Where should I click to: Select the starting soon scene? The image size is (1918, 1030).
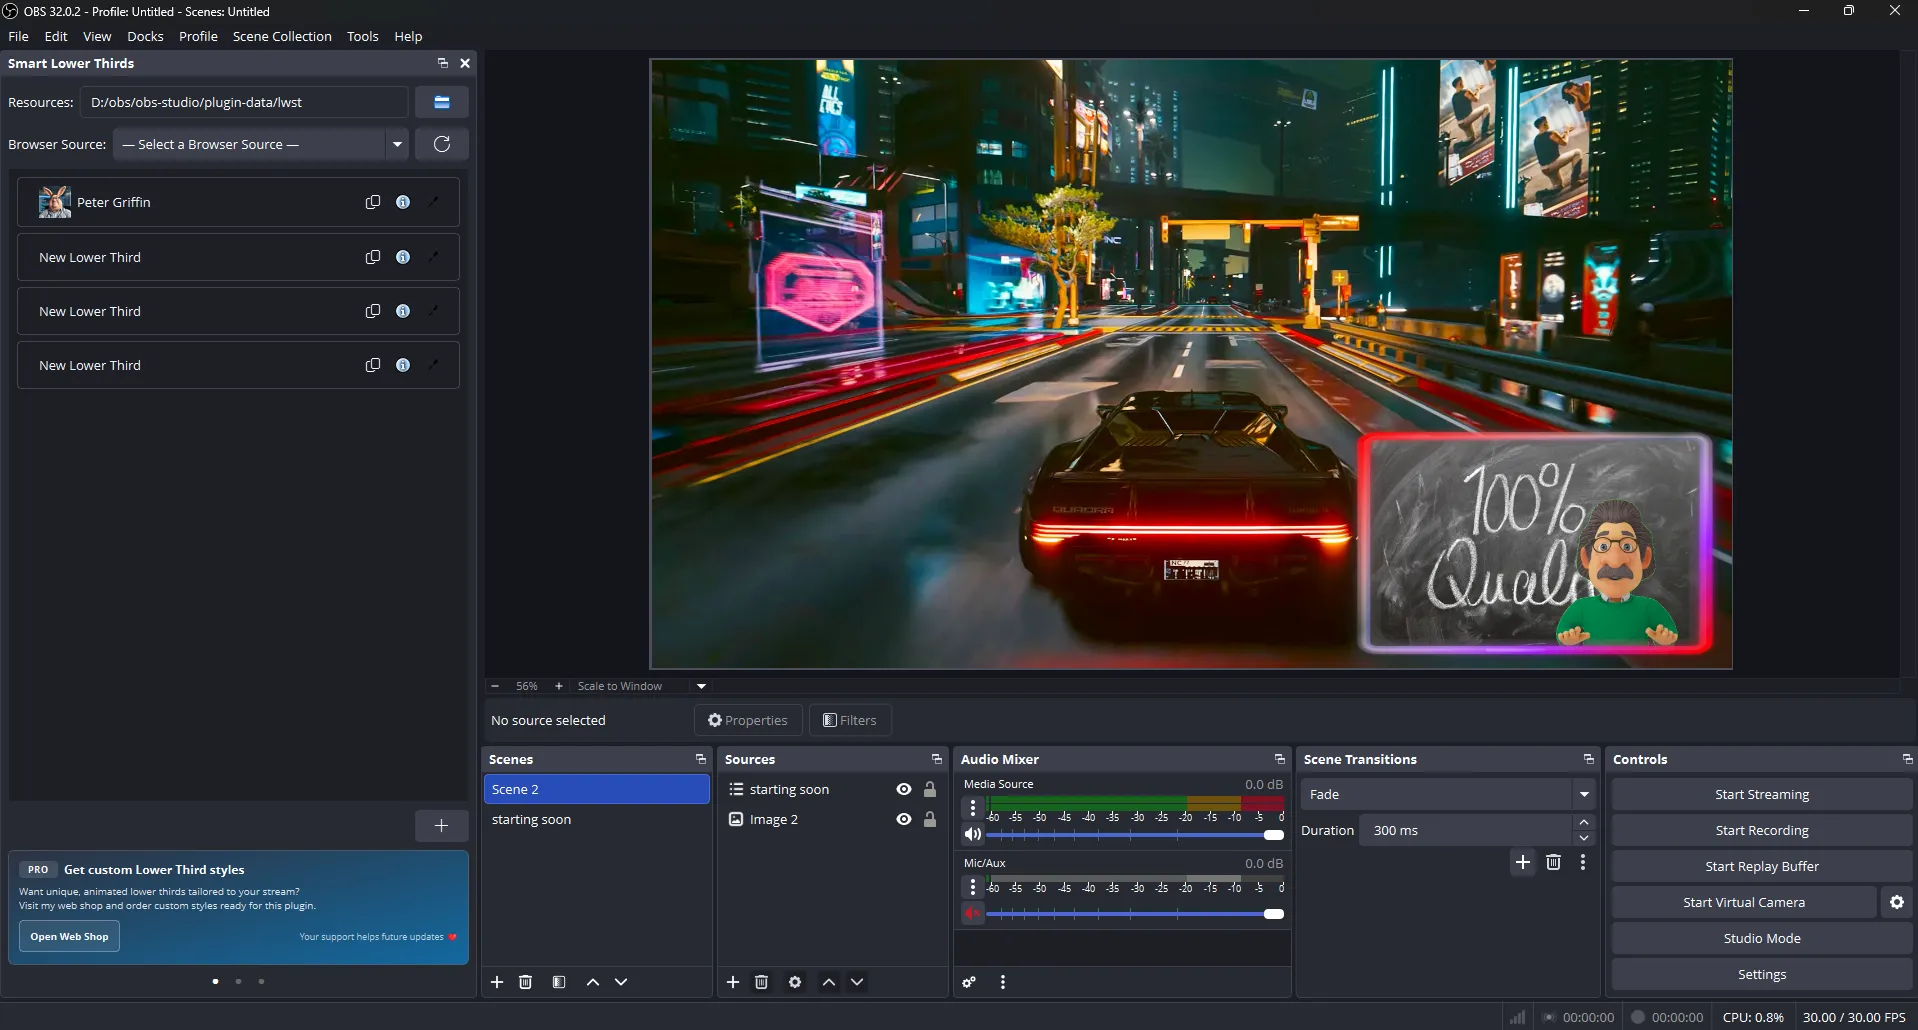(x=532, y=818)
